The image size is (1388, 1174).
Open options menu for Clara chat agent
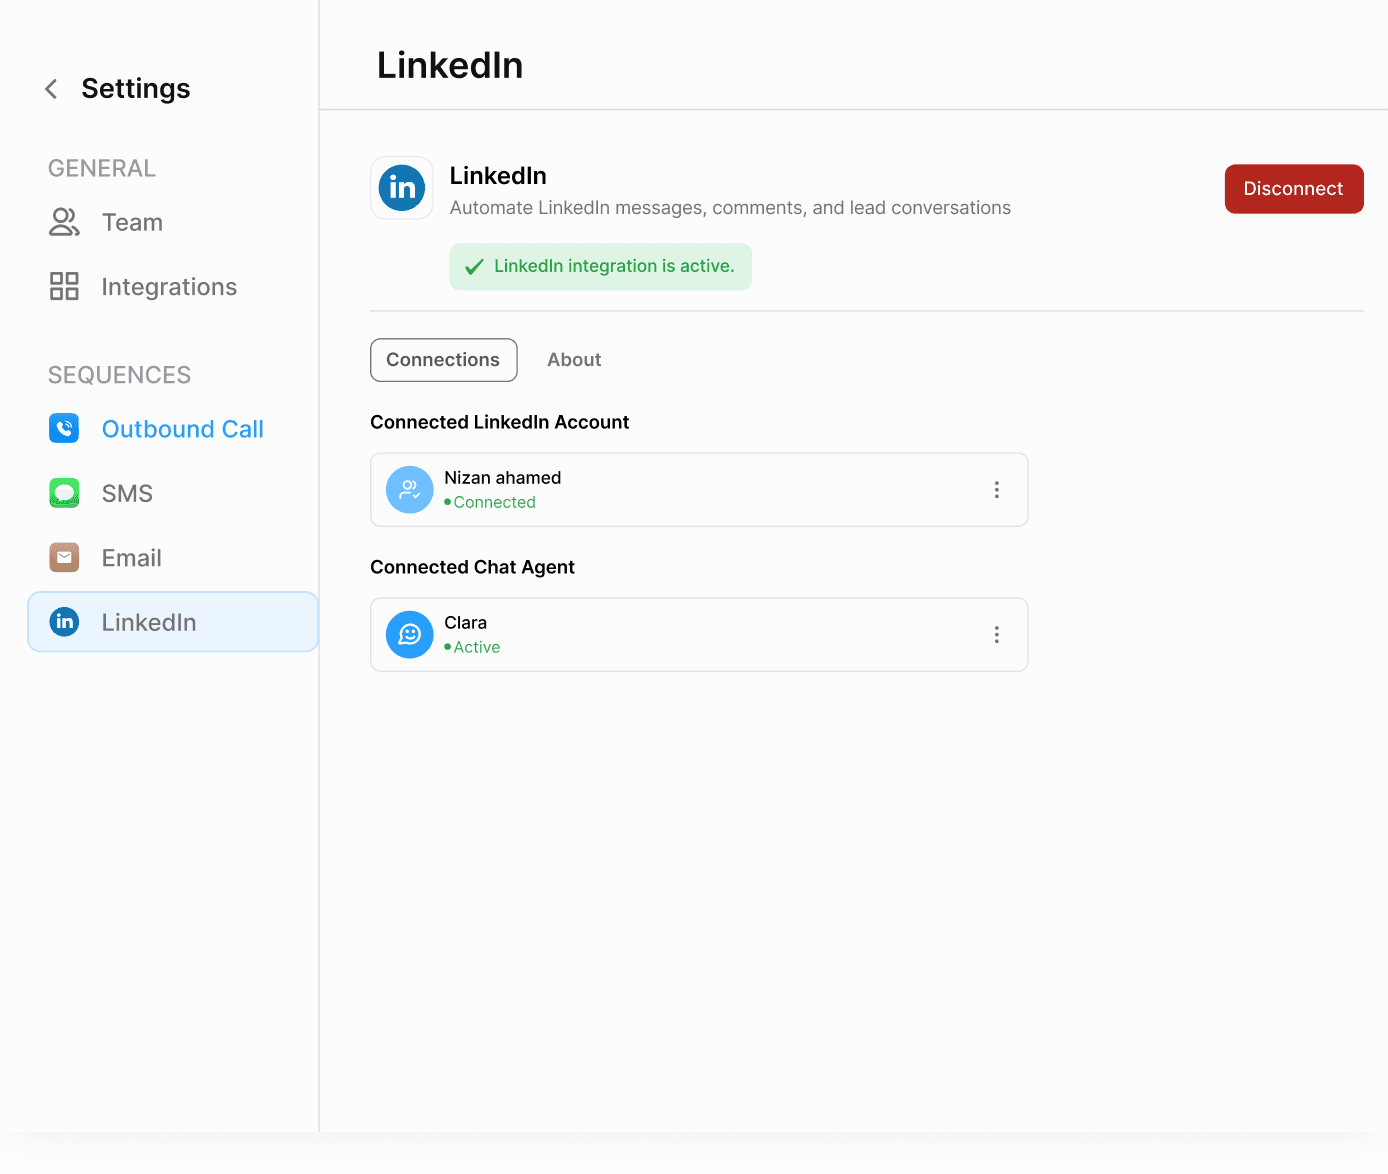(x=996, y=635)
